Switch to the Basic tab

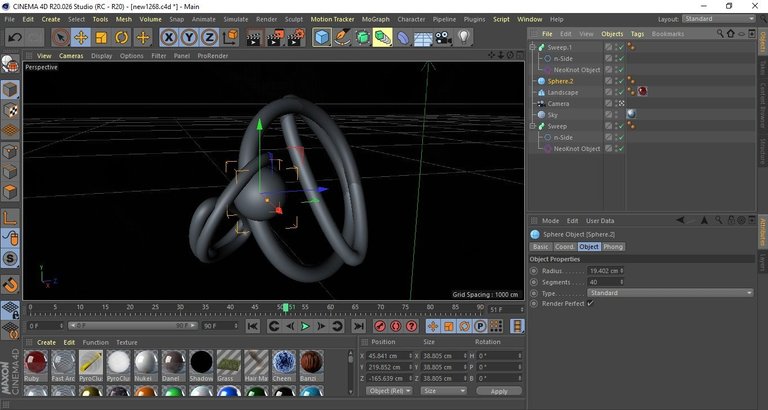541,247
